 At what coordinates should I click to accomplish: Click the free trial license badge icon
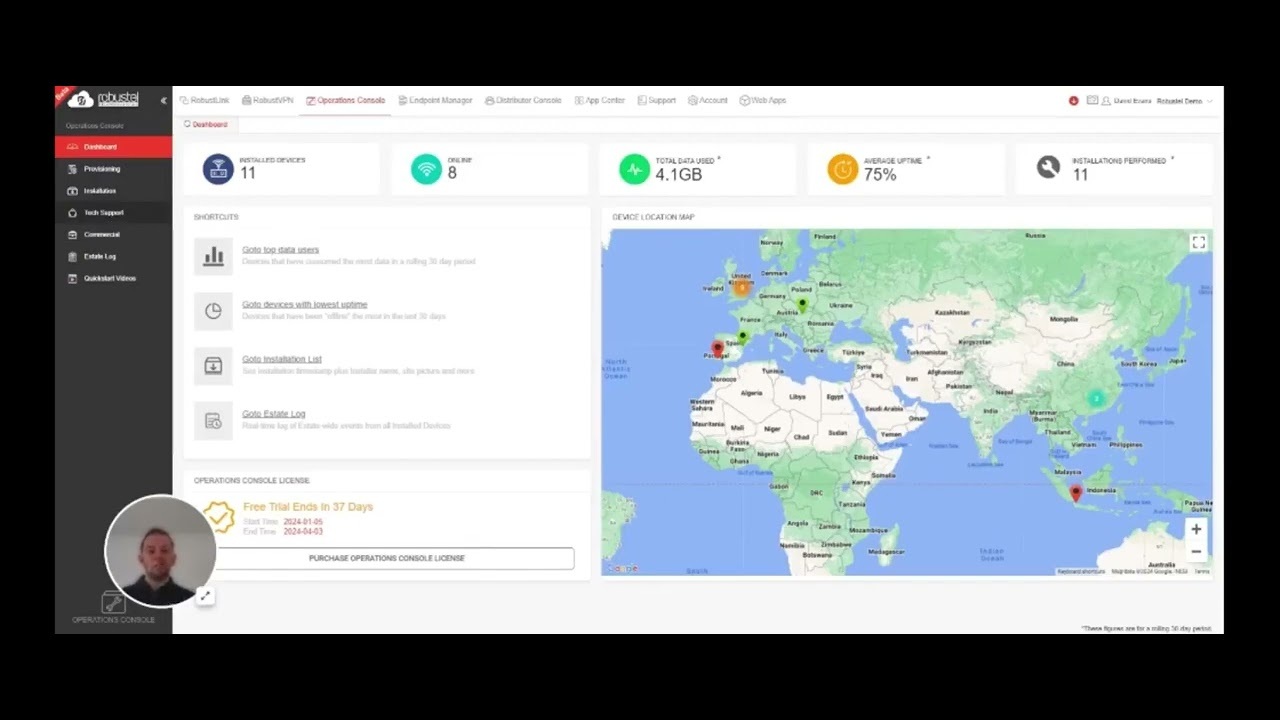point(219,517)
